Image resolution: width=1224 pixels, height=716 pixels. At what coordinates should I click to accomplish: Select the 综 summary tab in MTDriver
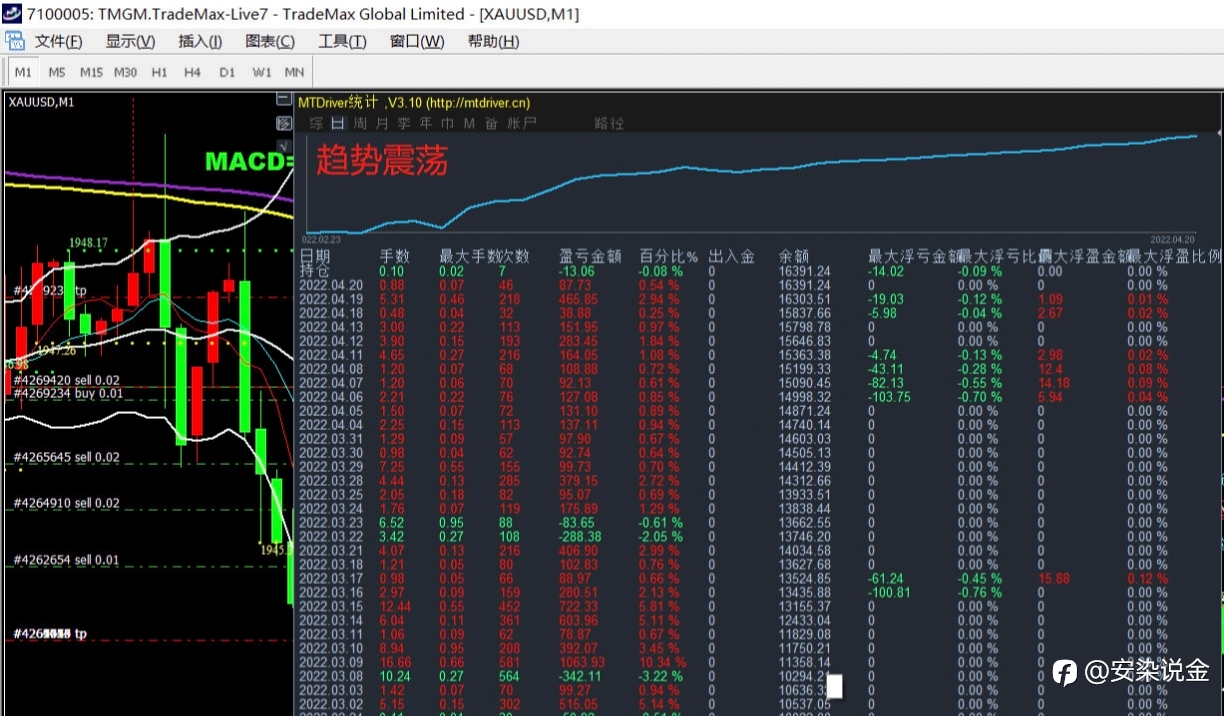click(316, 123)
